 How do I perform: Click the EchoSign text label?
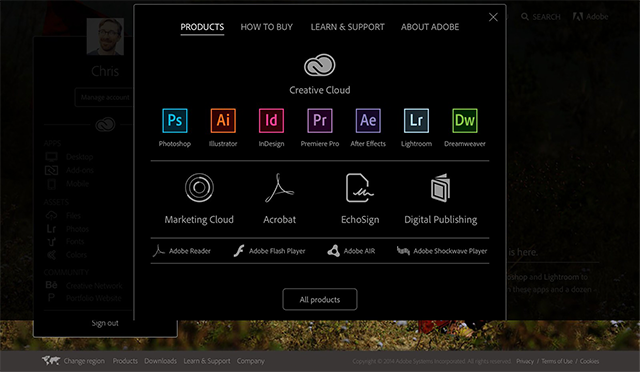coord(360,220)
